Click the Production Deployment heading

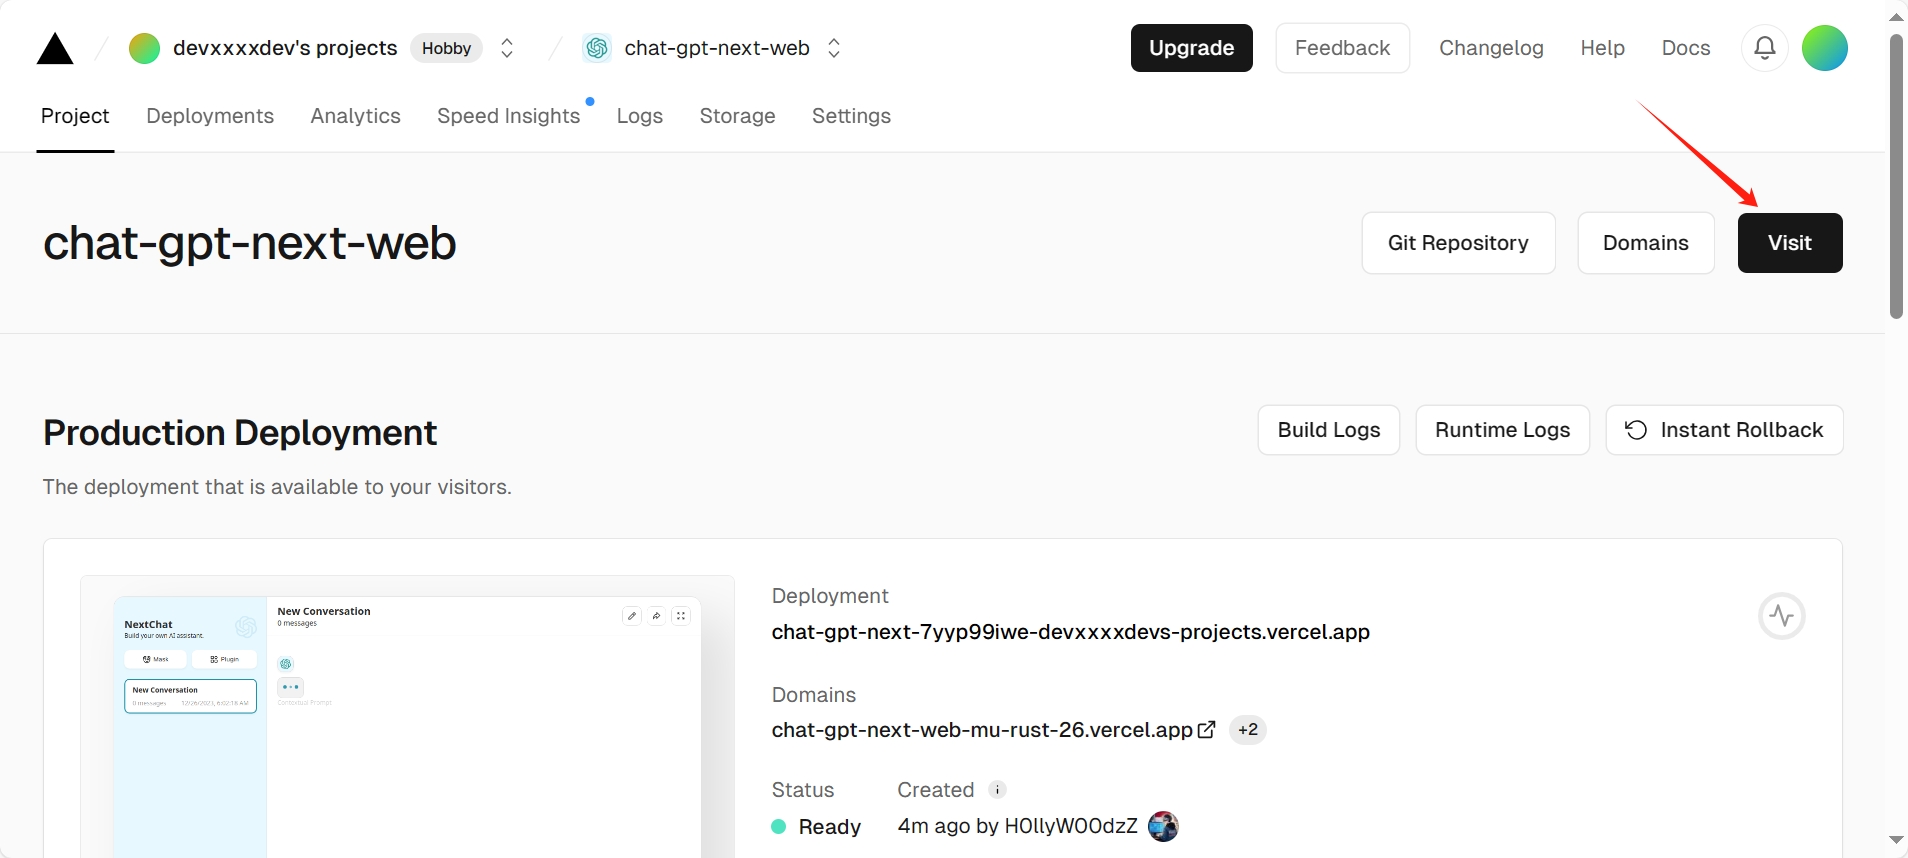pyautogui.click(x=240, y=433)
